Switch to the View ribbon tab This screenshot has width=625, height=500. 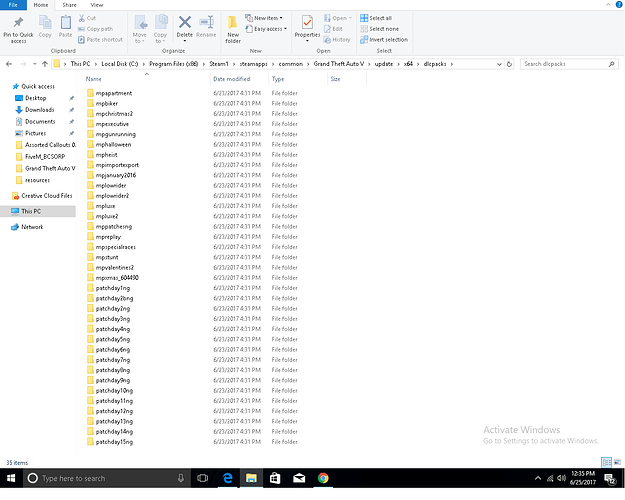[97, 5]
